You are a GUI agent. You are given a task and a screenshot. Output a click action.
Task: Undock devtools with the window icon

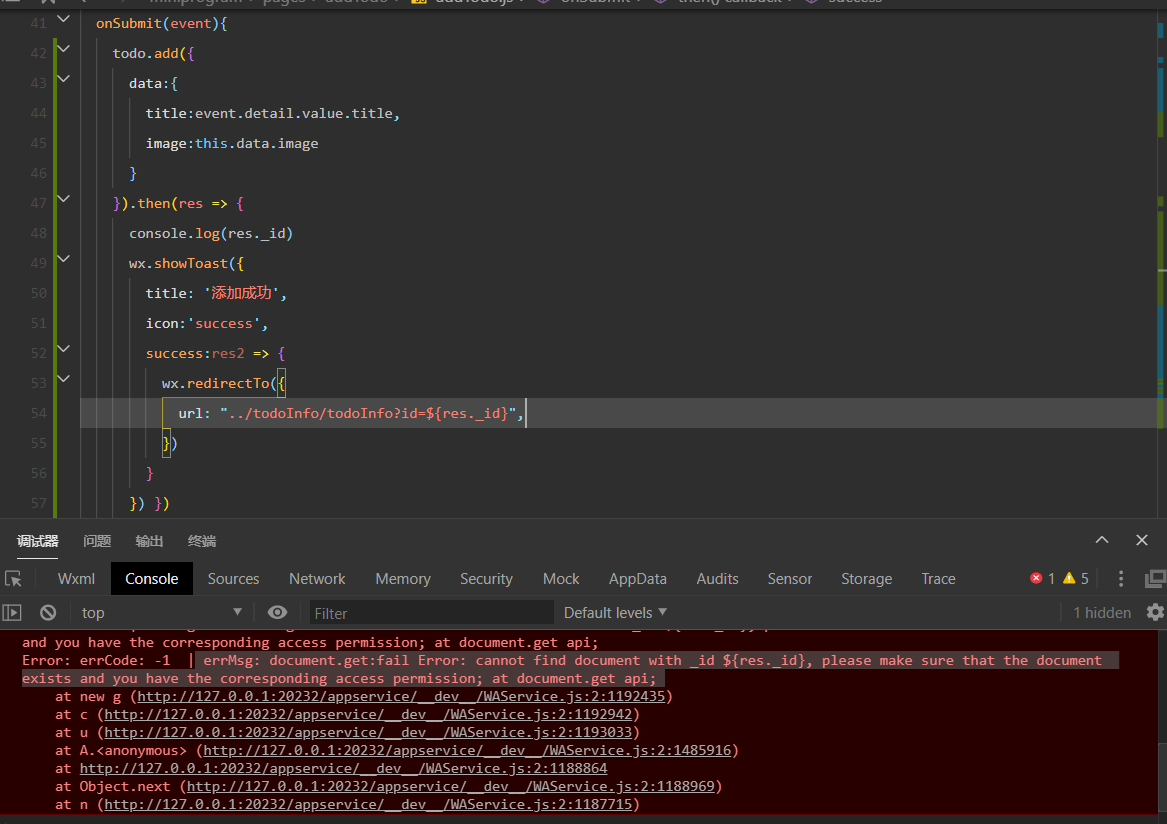click(1155, 578)
